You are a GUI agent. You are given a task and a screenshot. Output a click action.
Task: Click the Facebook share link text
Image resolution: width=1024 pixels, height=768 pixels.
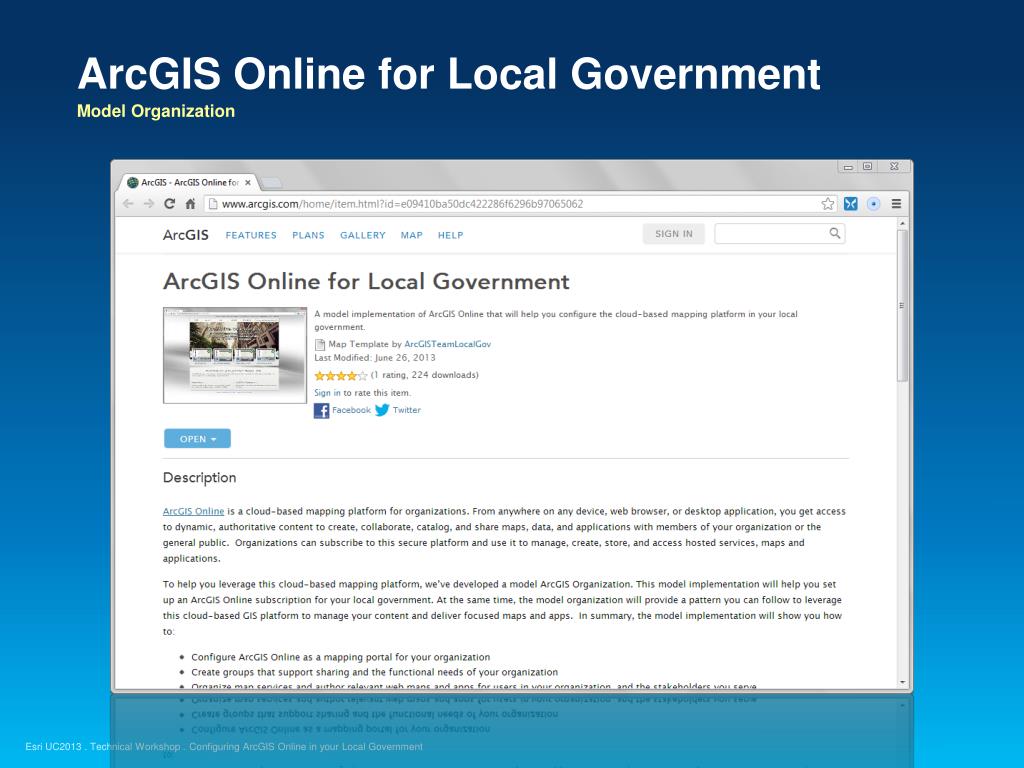[351, 410]
